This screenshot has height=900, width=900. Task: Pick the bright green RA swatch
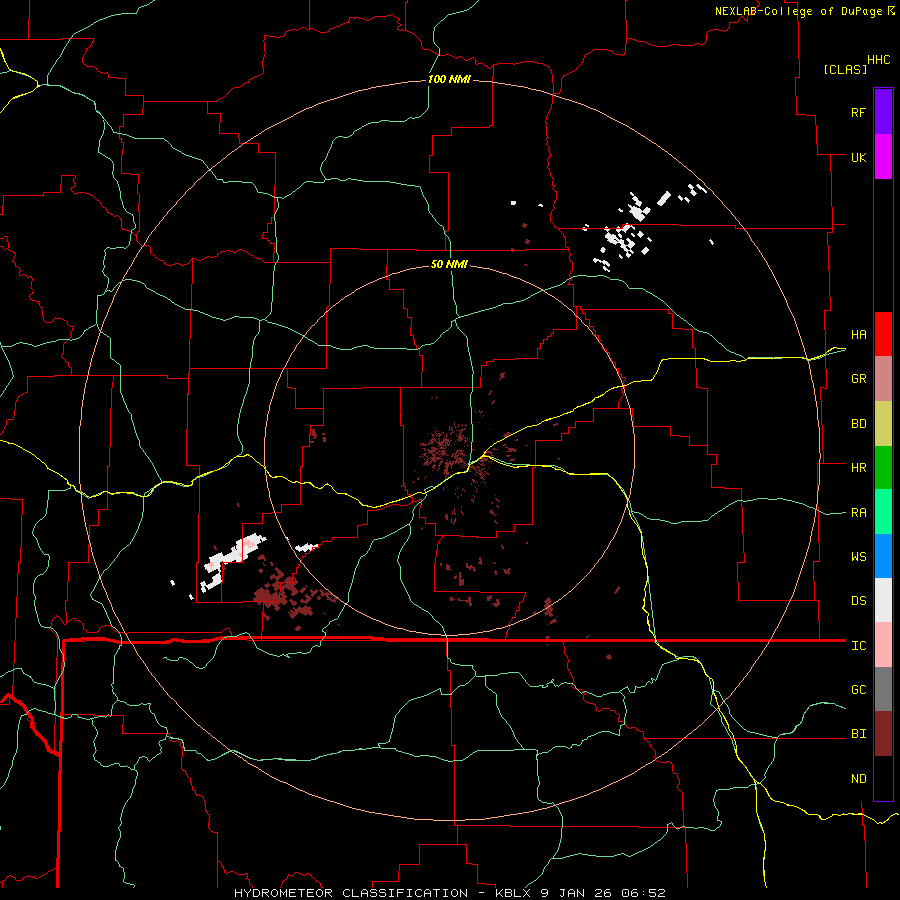coord(883,511)
